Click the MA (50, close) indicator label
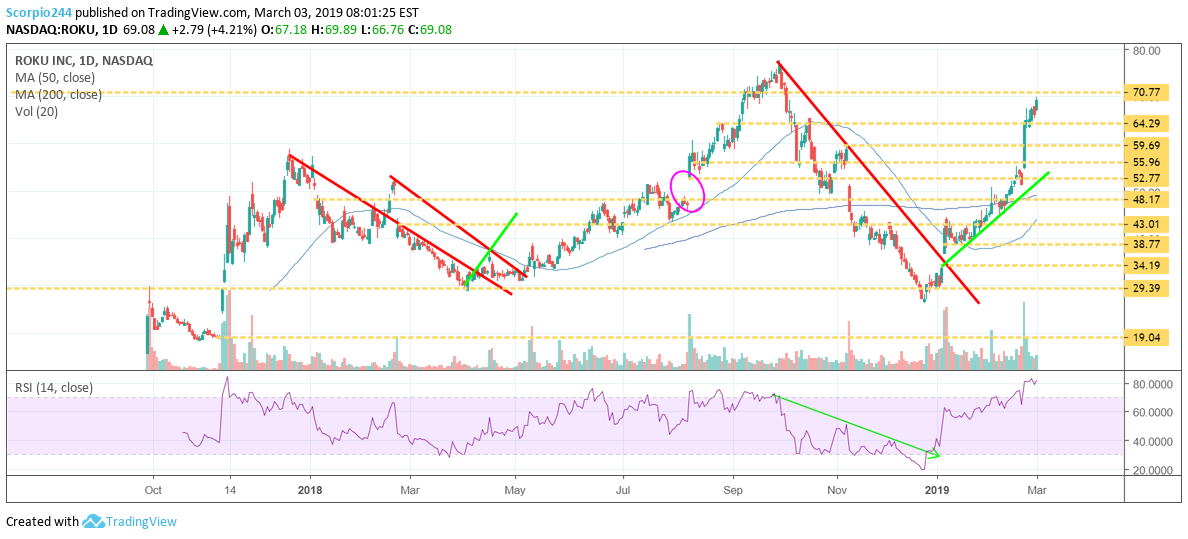Image resolution: width=1188 pixels, height=539 pixels. coord(54,78)
